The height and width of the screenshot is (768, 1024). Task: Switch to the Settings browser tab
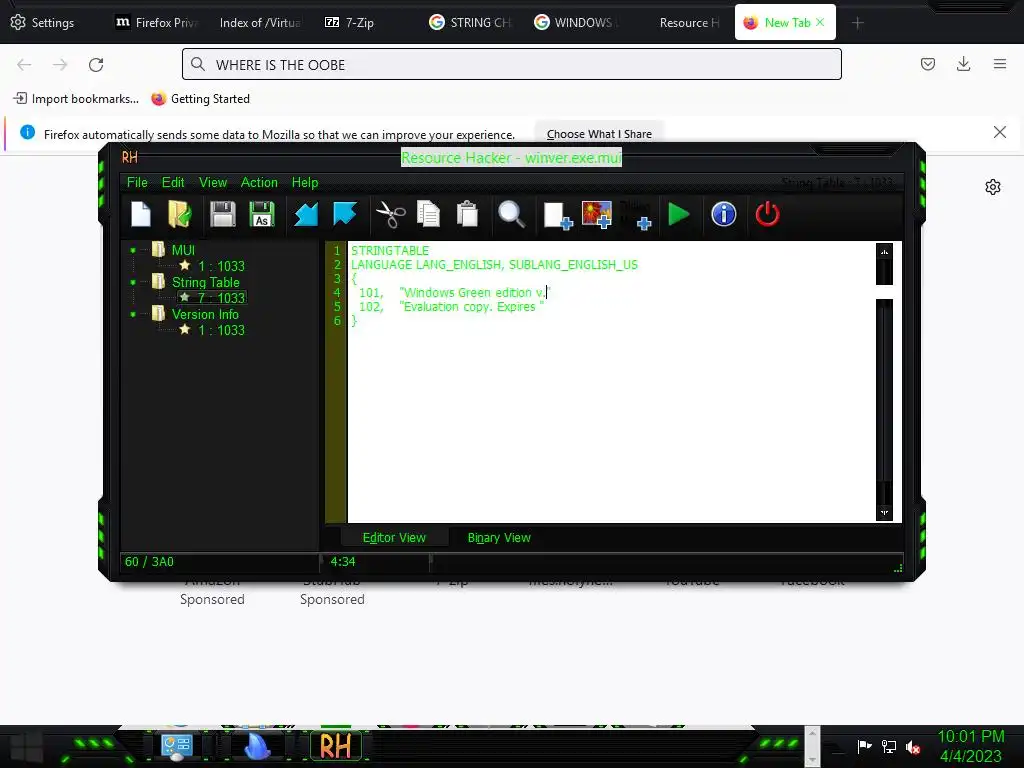(x=43, y=22)
